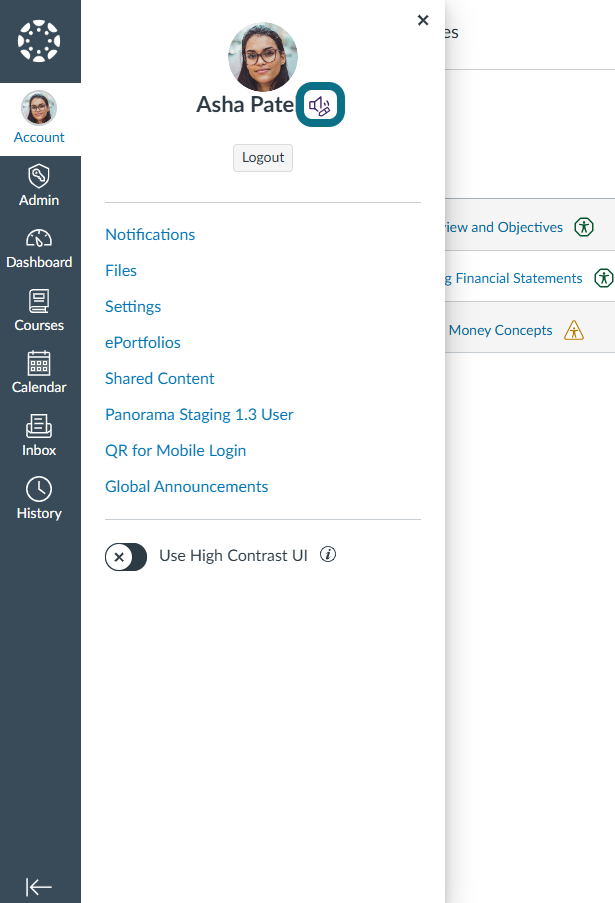Click the Financial Statements module link

514,279
